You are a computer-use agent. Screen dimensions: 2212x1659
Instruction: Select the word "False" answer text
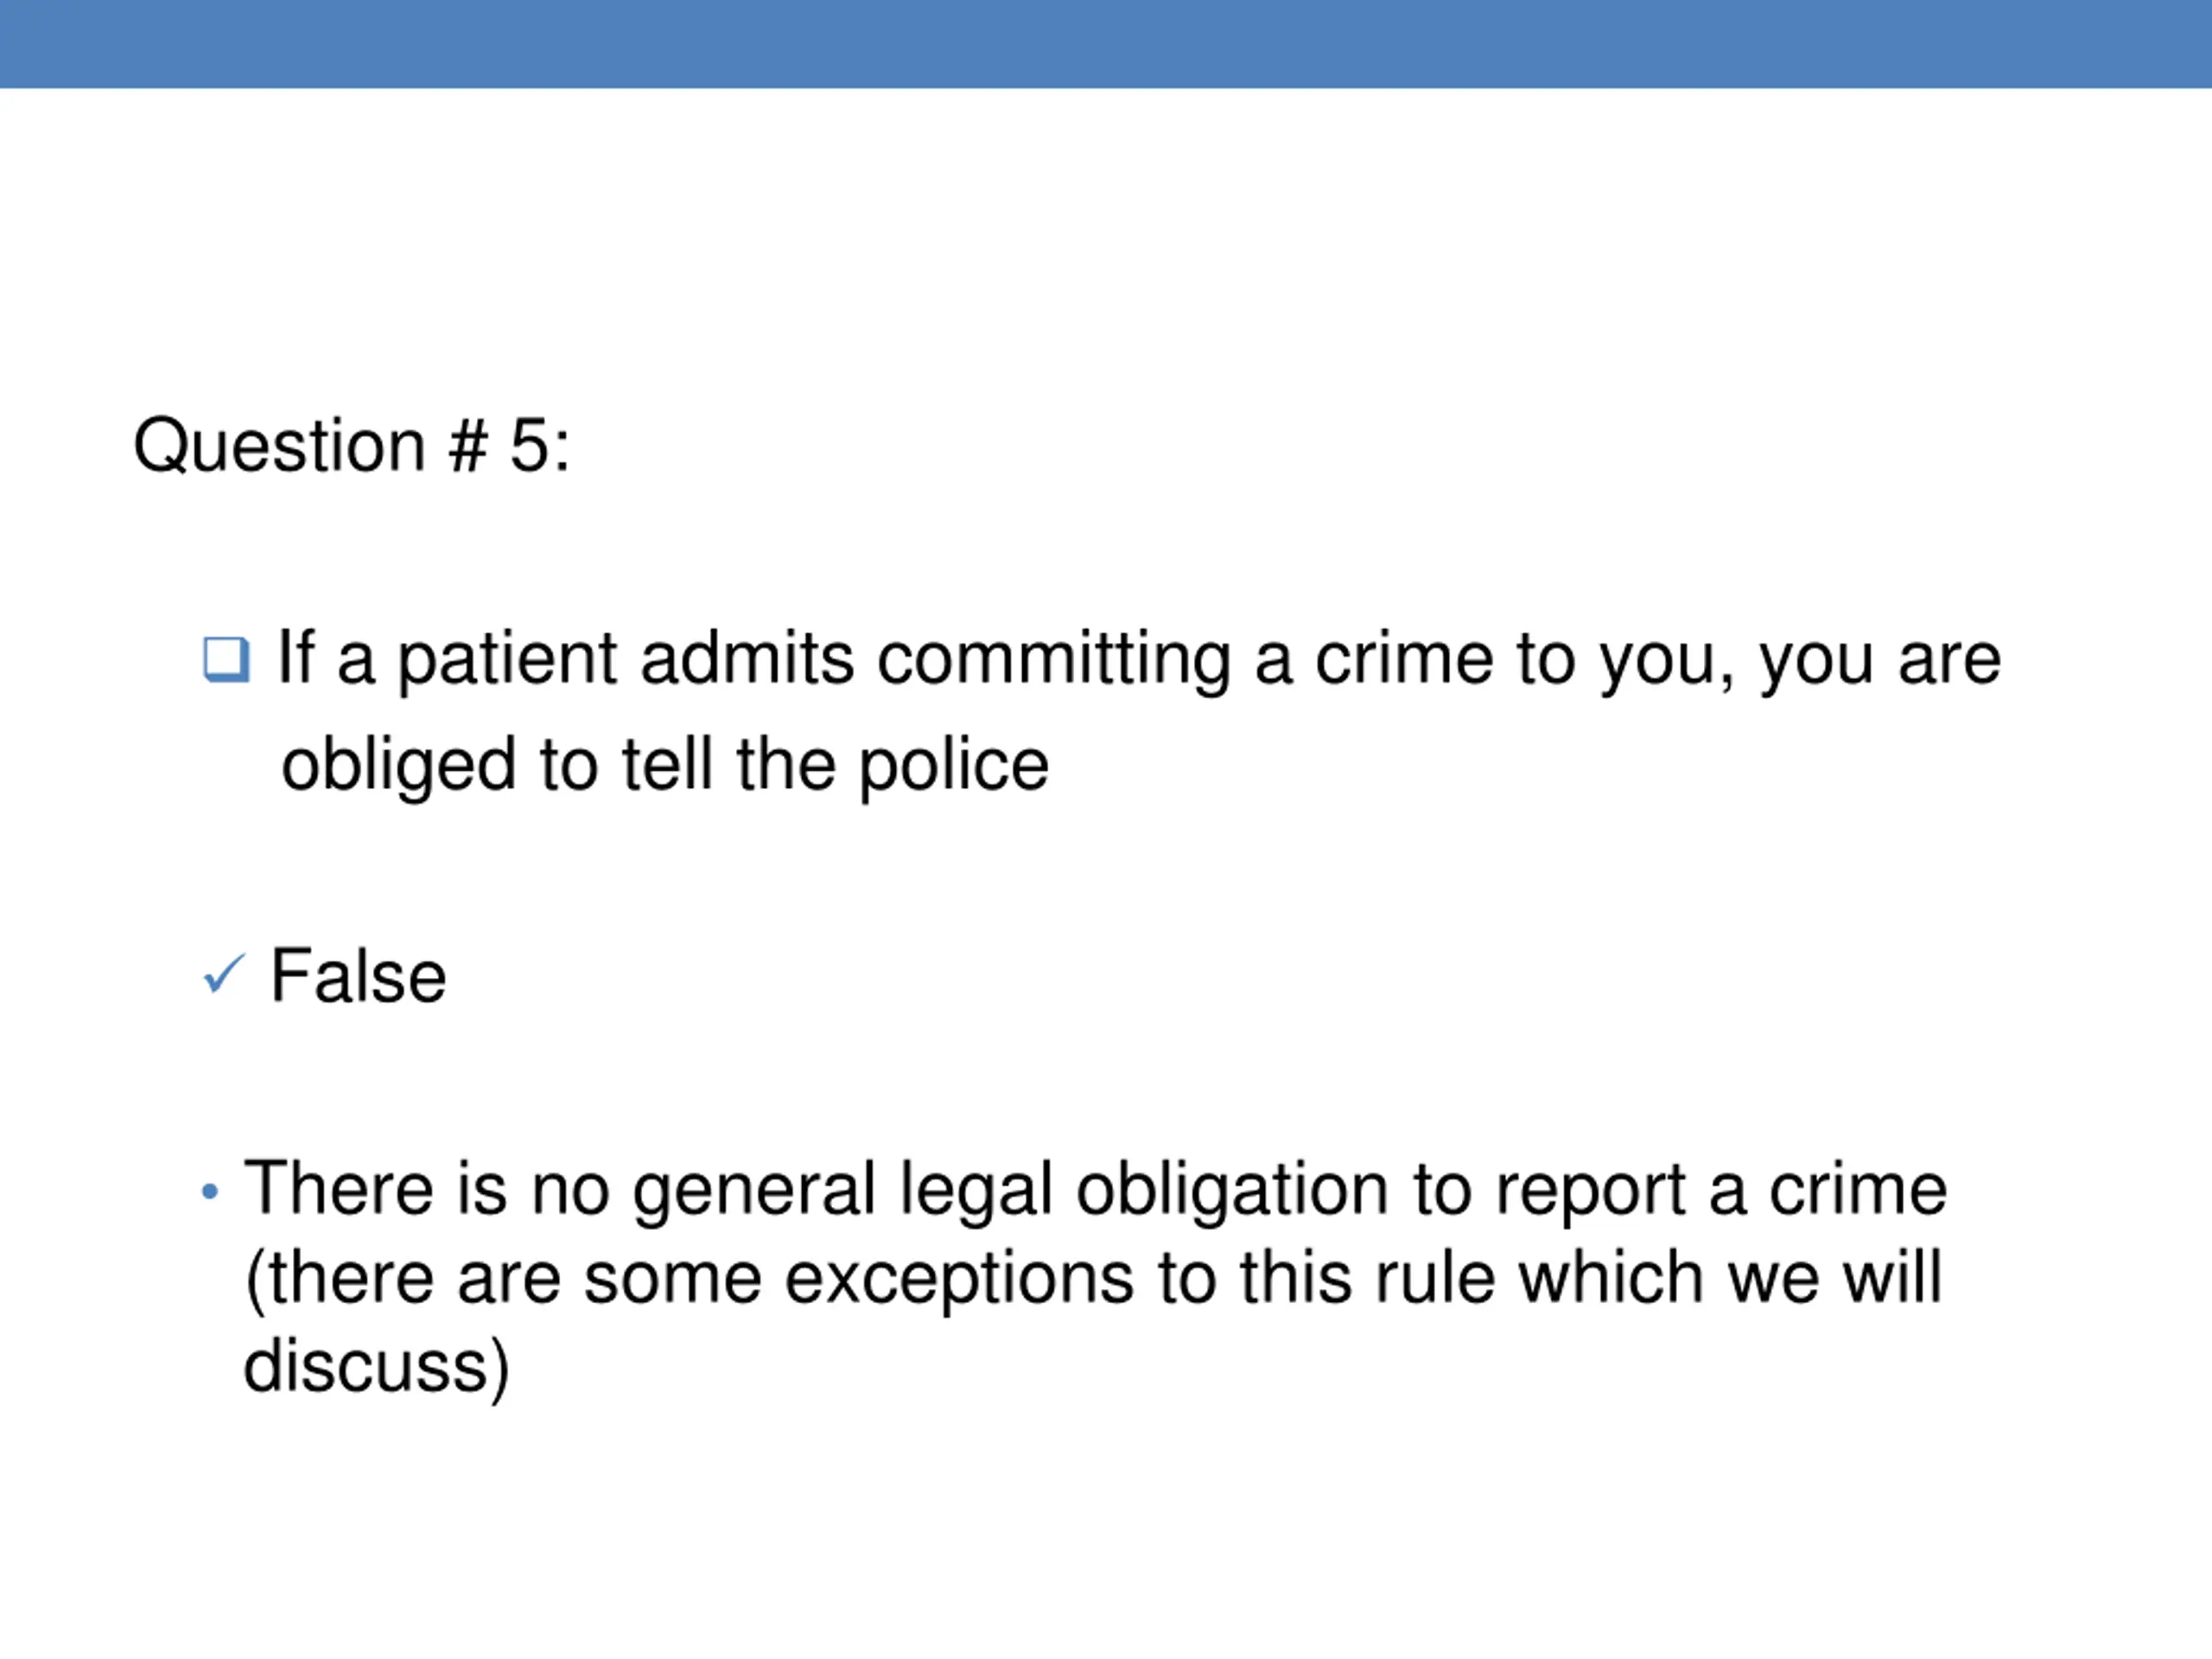coord(358,976)
